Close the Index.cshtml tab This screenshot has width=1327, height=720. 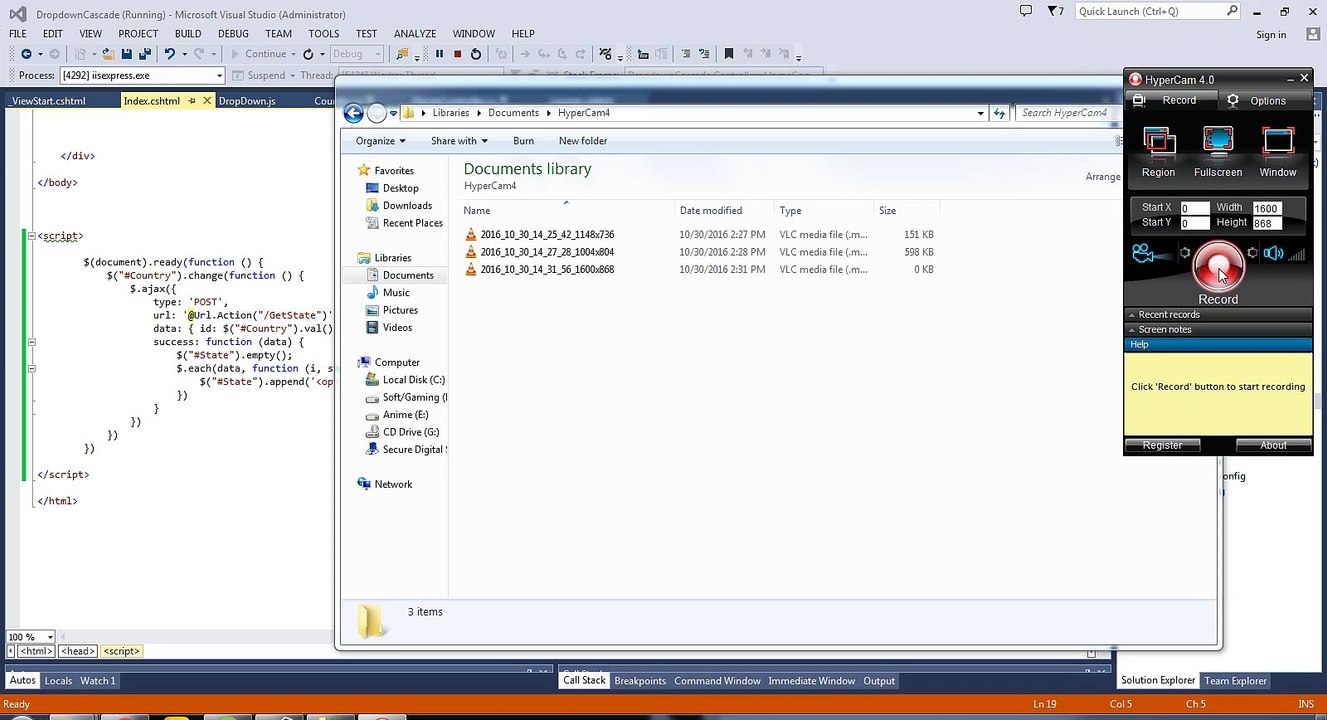pyautogui.click(x=207, y=101)
